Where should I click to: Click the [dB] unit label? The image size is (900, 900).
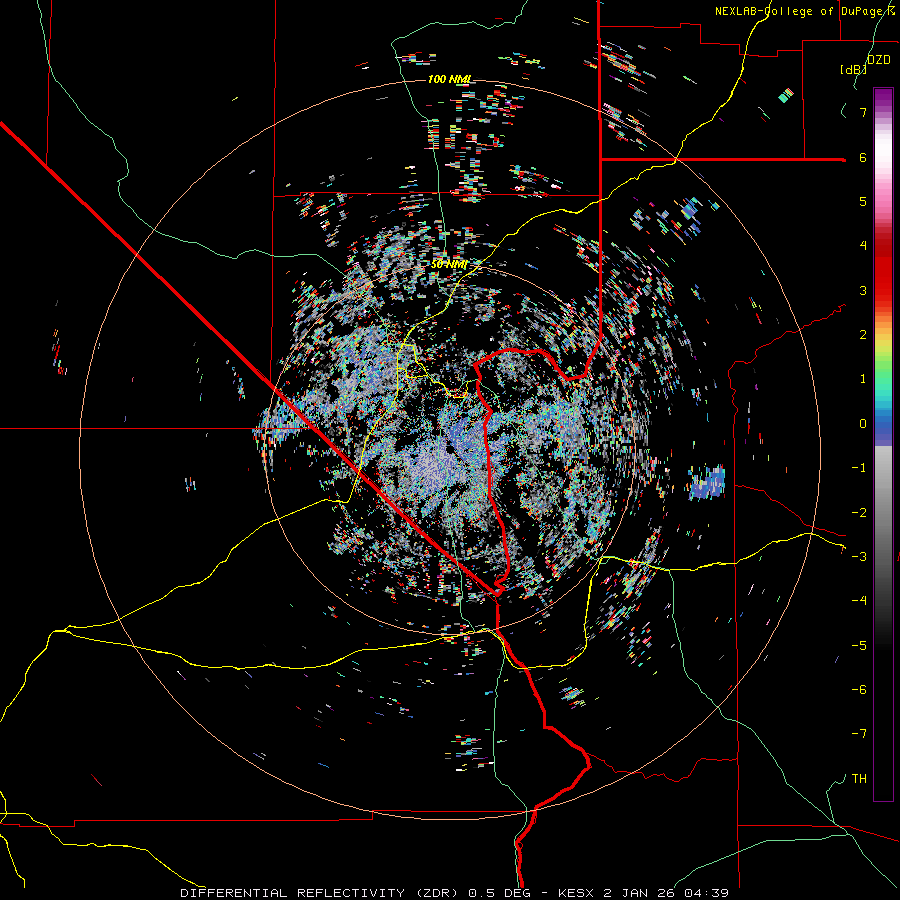tap(854, 69)
